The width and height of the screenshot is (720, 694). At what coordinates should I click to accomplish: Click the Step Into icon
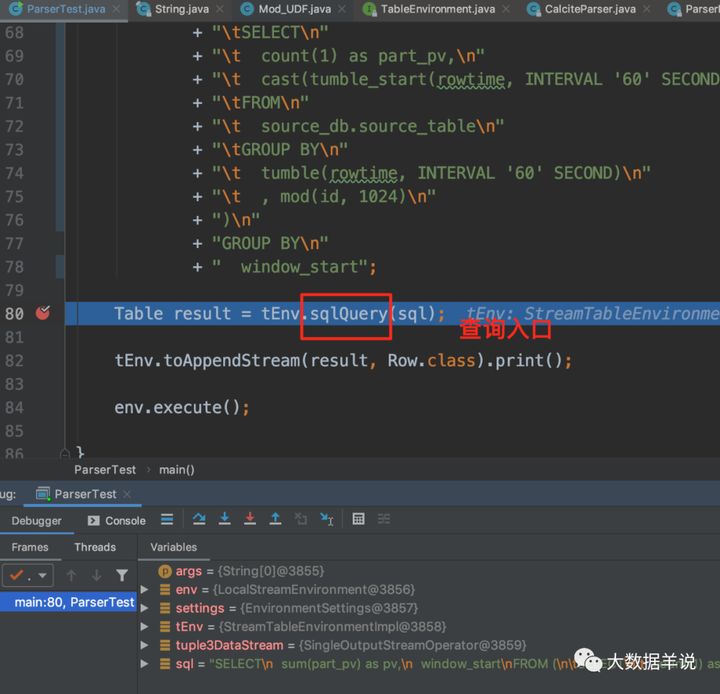pos(225,519)
